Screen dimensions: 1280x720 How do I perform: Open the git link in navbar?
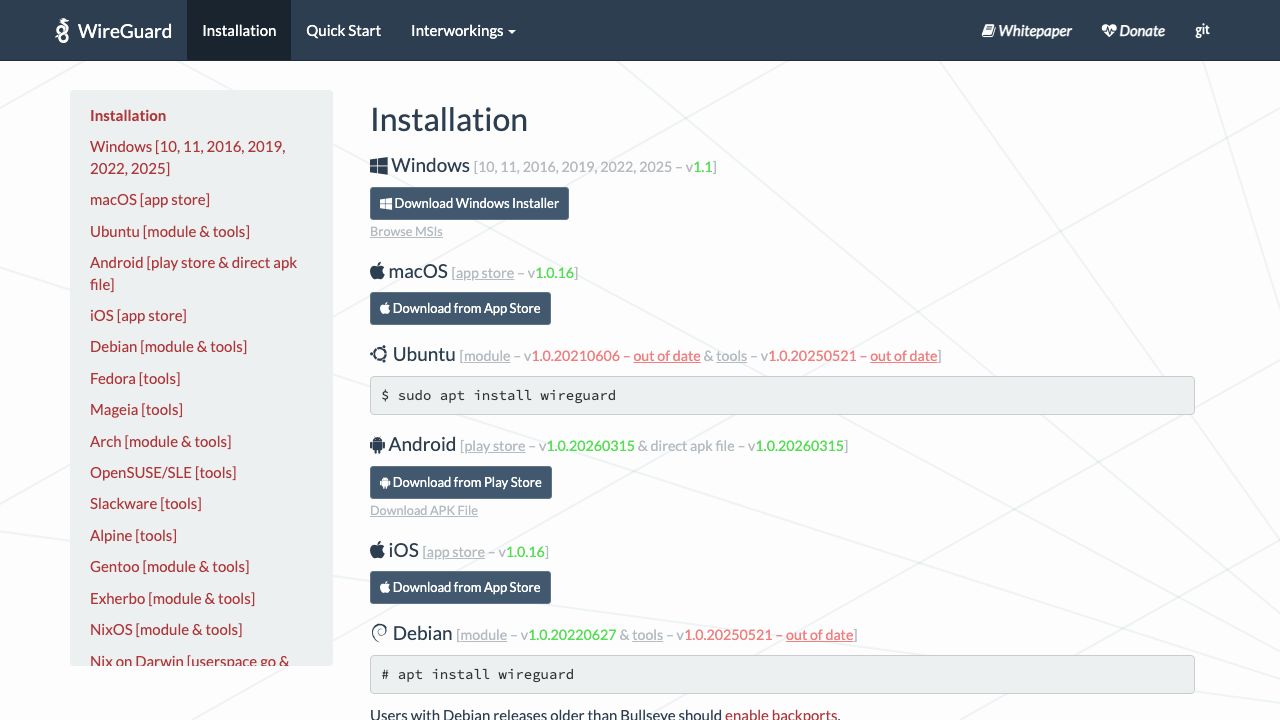(1202, 30)
